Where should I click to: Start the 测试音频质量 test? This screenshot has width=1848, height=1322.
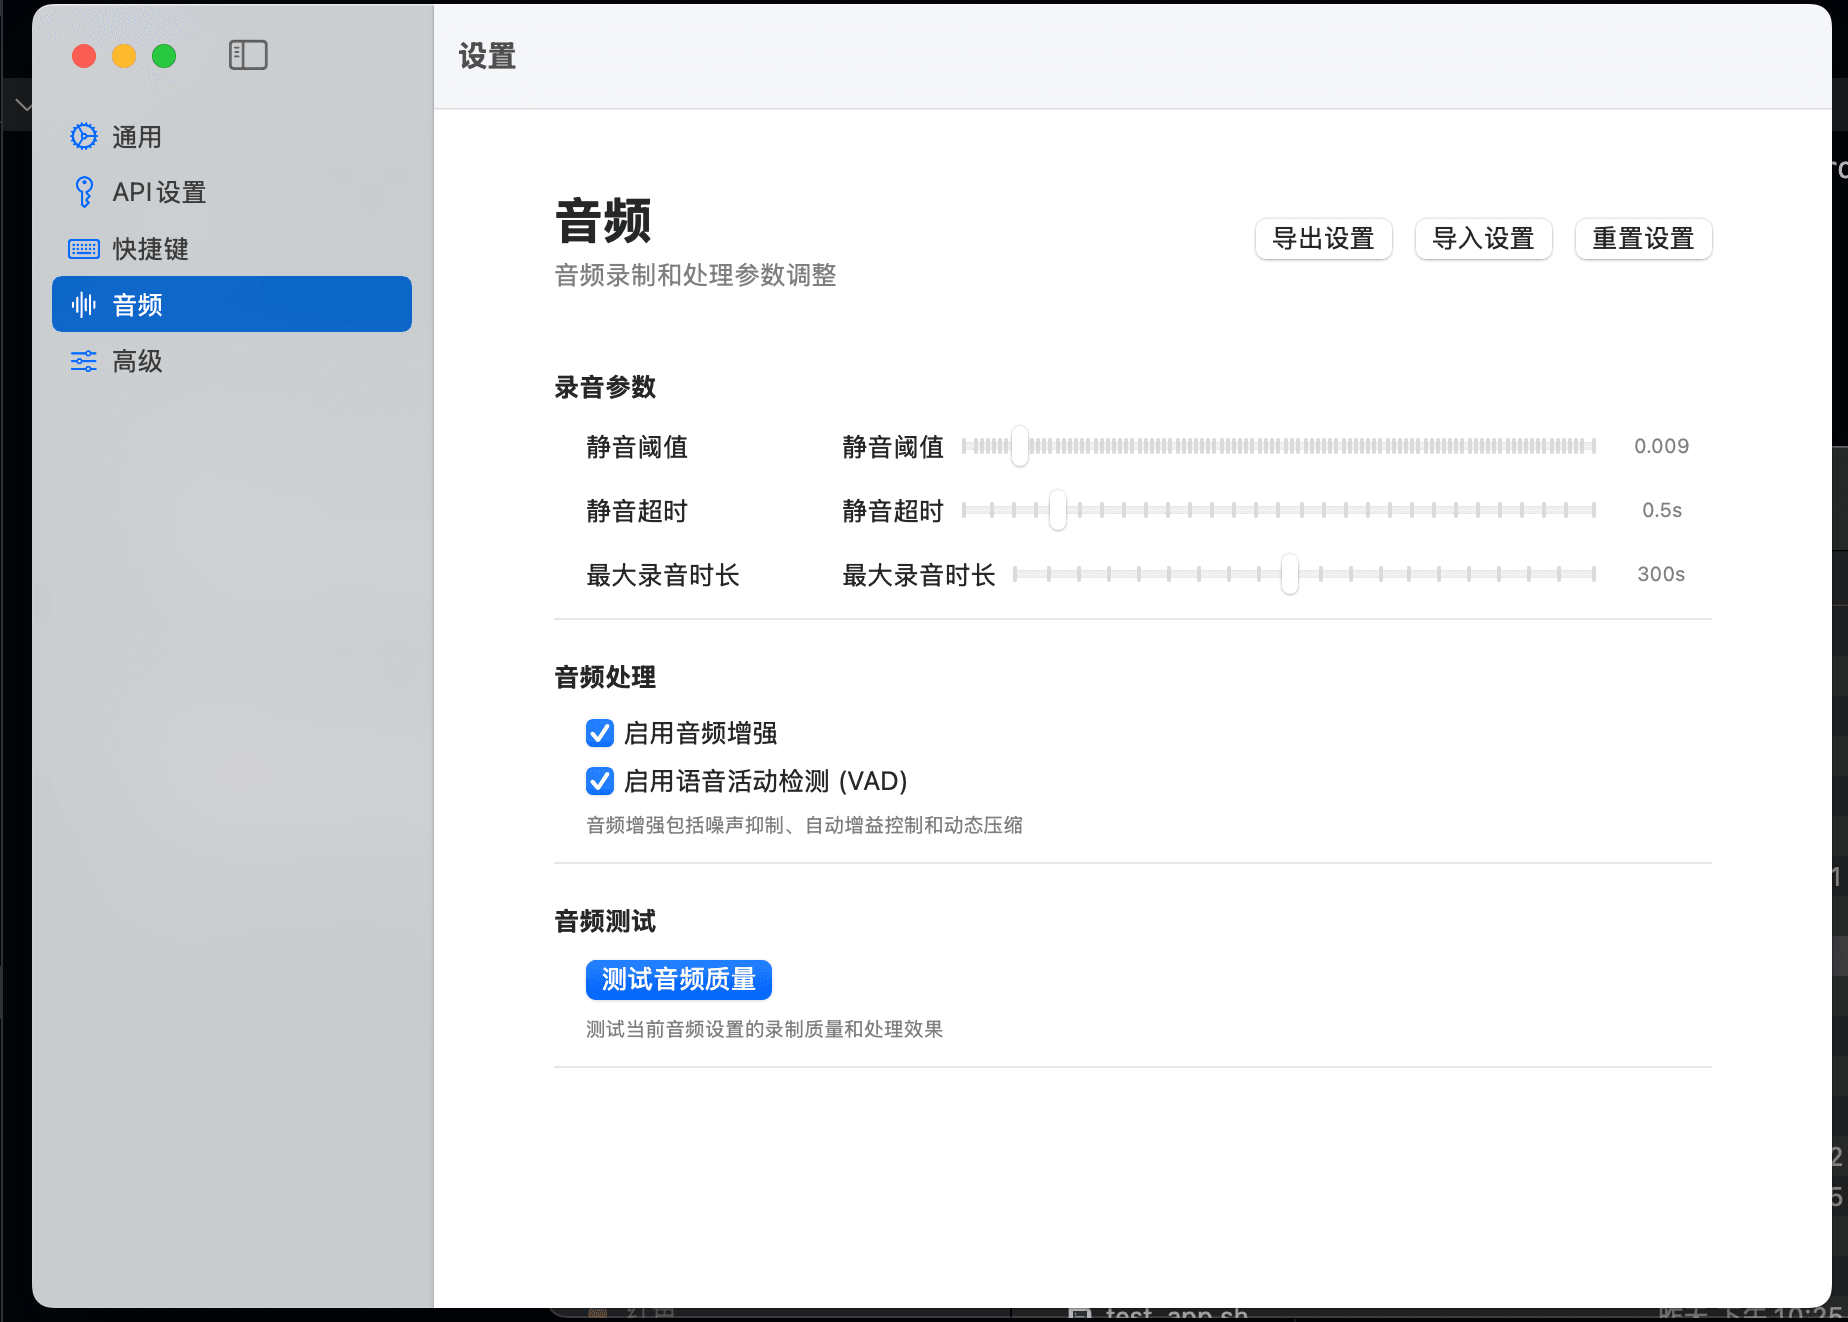pyautogui.click(x=679, y=980)
